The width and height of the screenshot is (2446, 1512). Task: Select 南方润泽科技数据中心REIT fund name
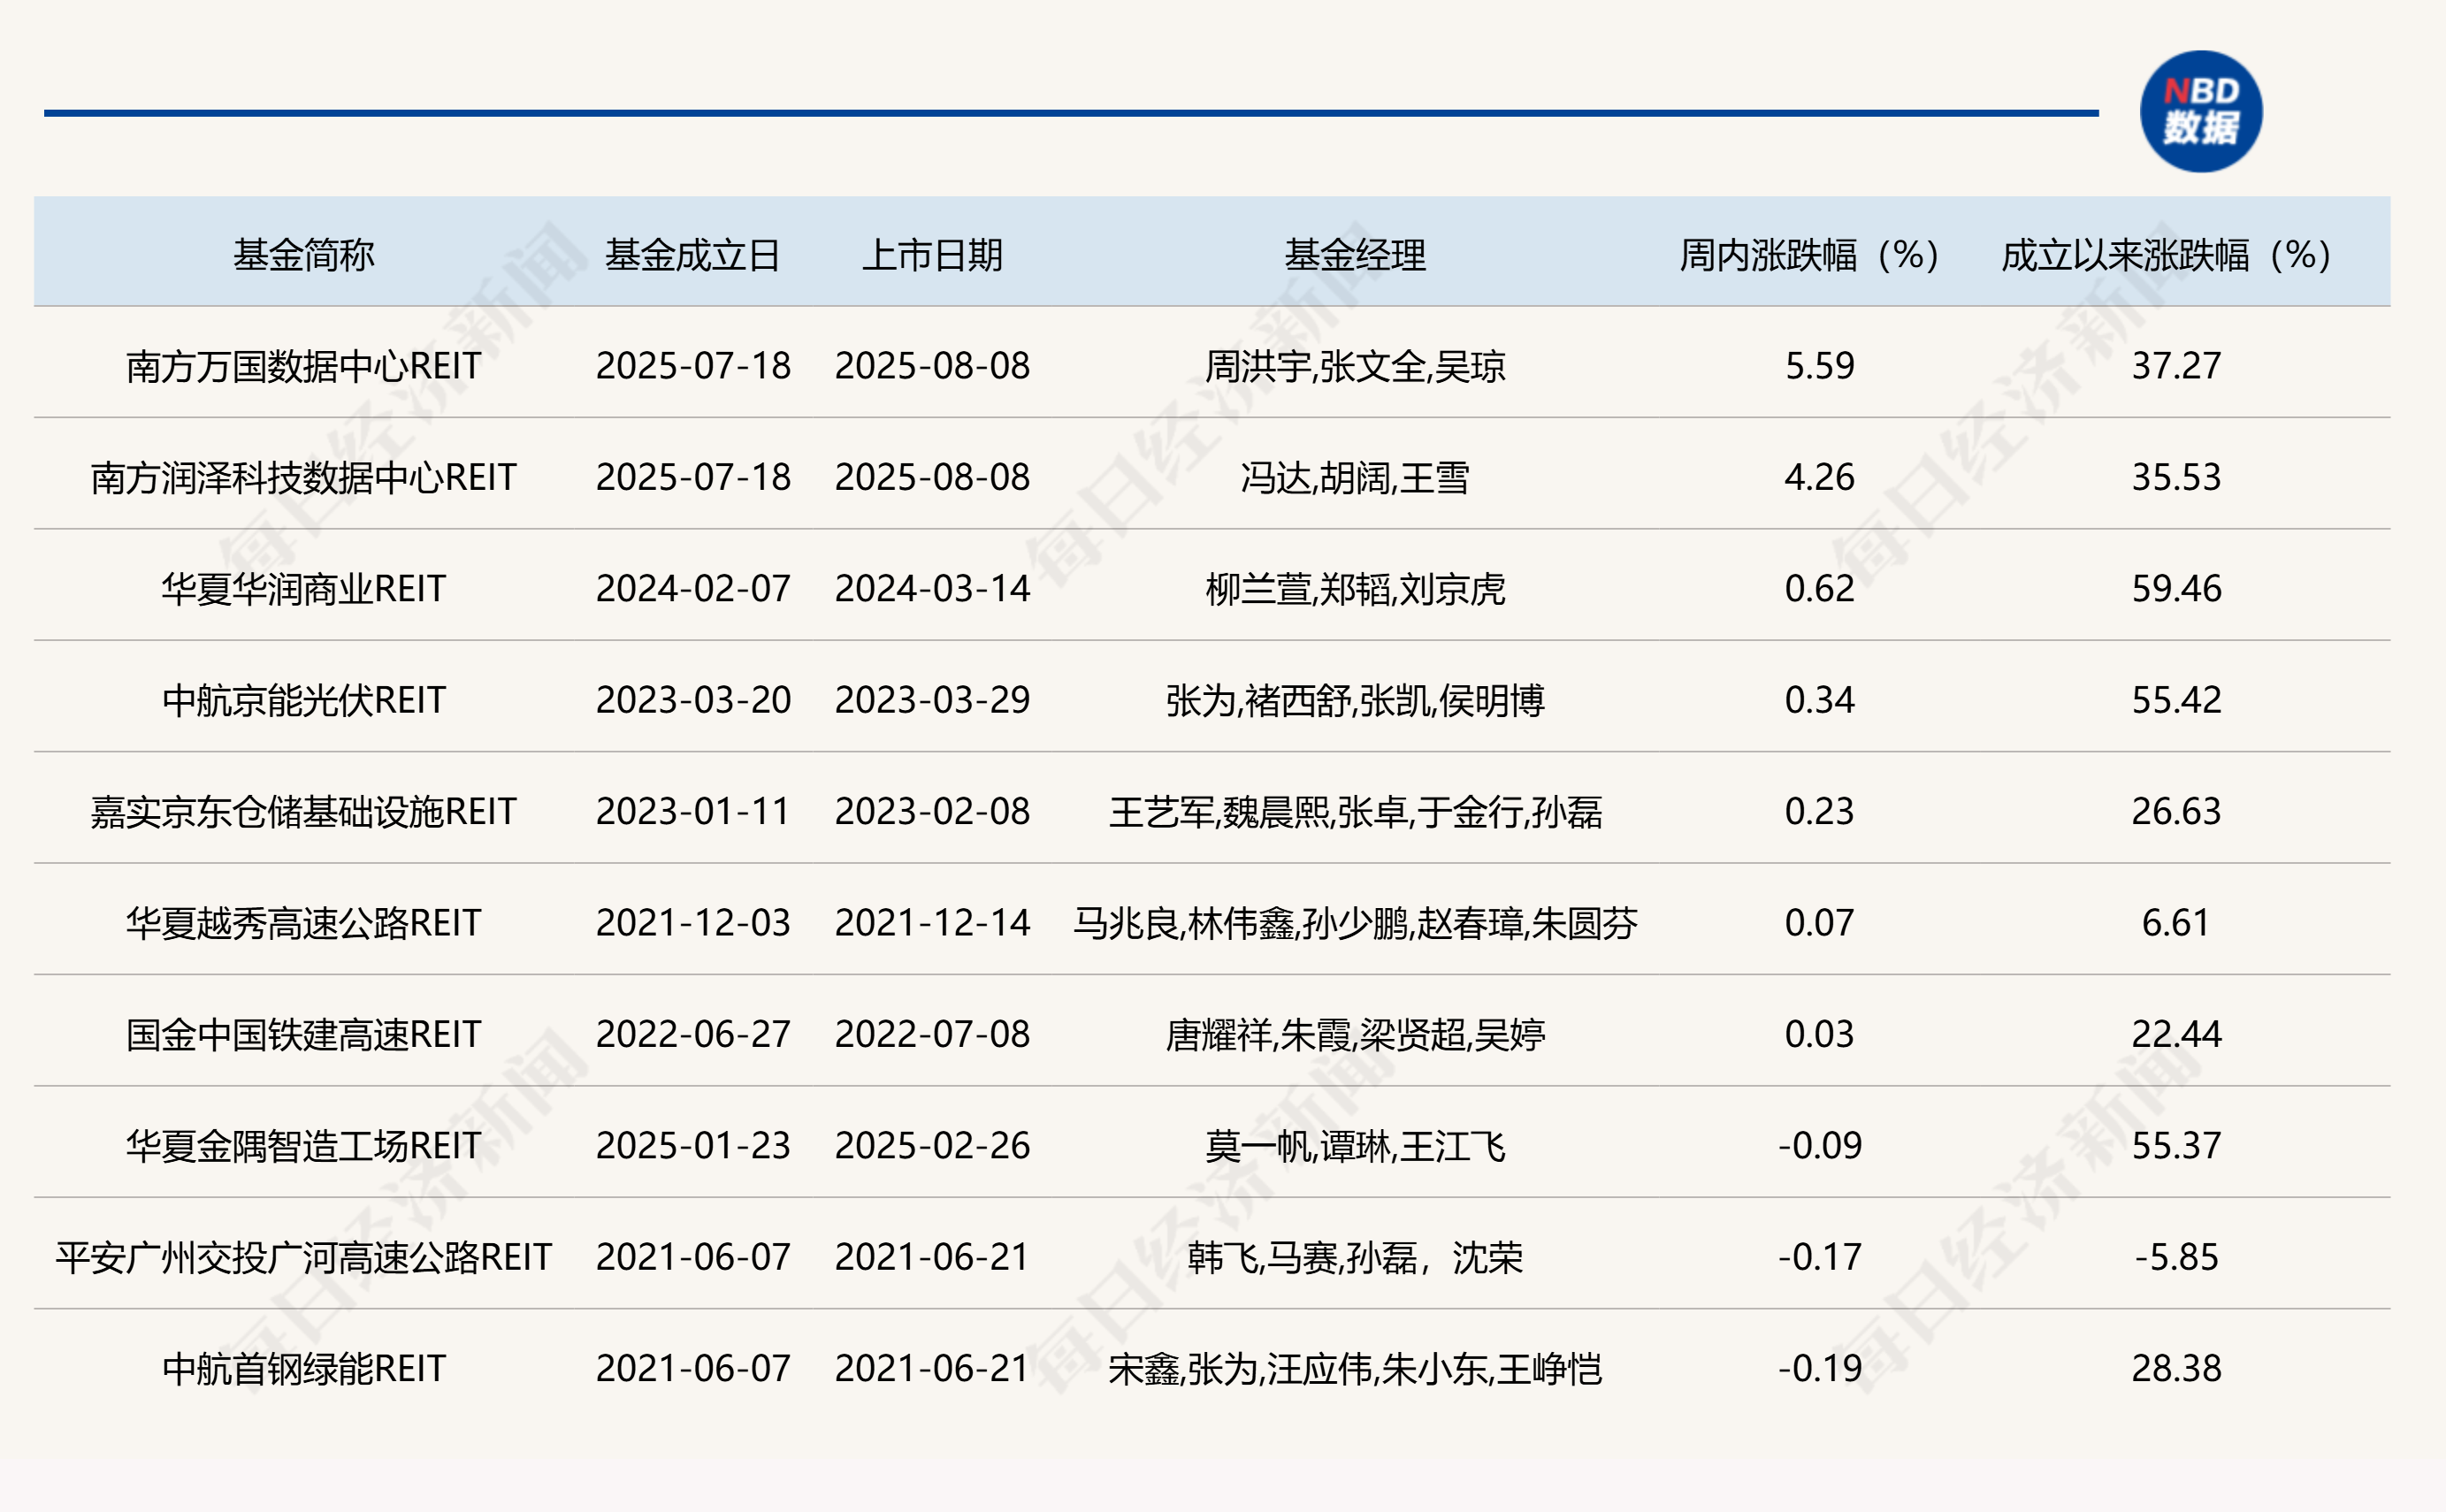pyautogui.click(x=303, y=477)
